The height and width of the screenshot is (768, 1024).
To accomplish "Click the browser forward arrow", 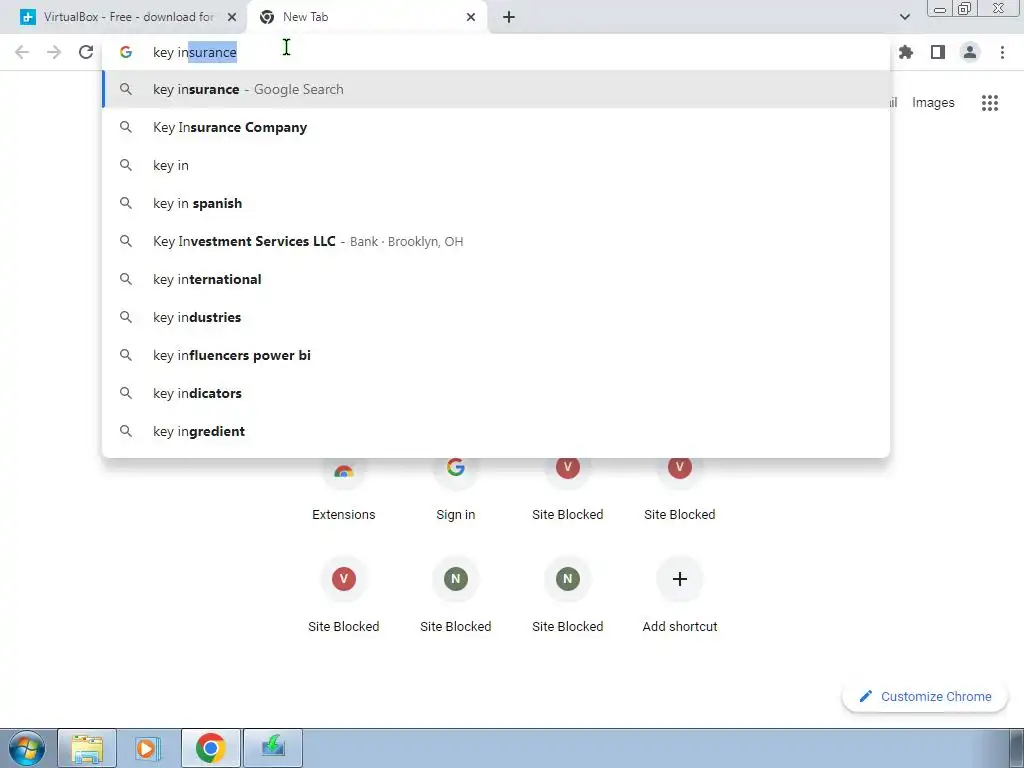I will (x=54, y=52).
